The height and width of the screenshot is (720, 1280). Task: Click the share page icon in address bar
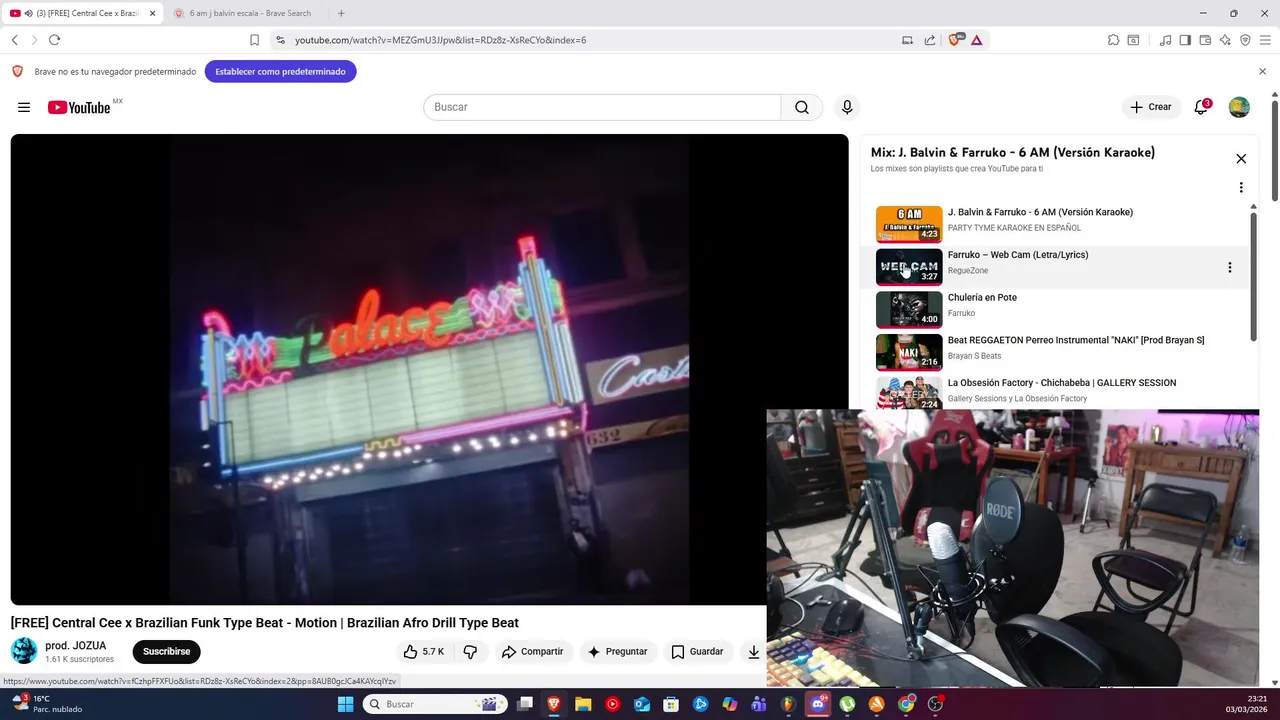pyautogui.click(x=930, y=40)
